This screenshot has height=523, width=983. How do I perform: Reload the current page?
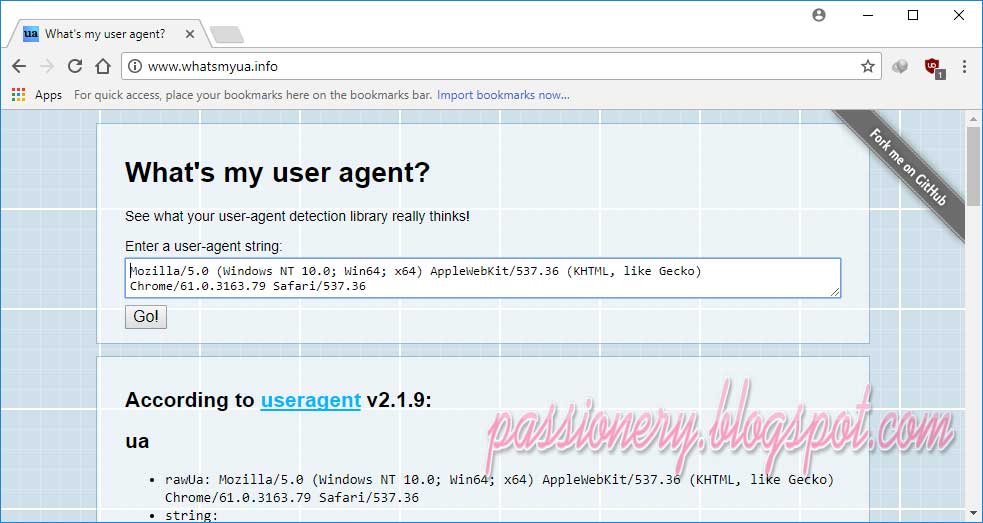(75, 66)
